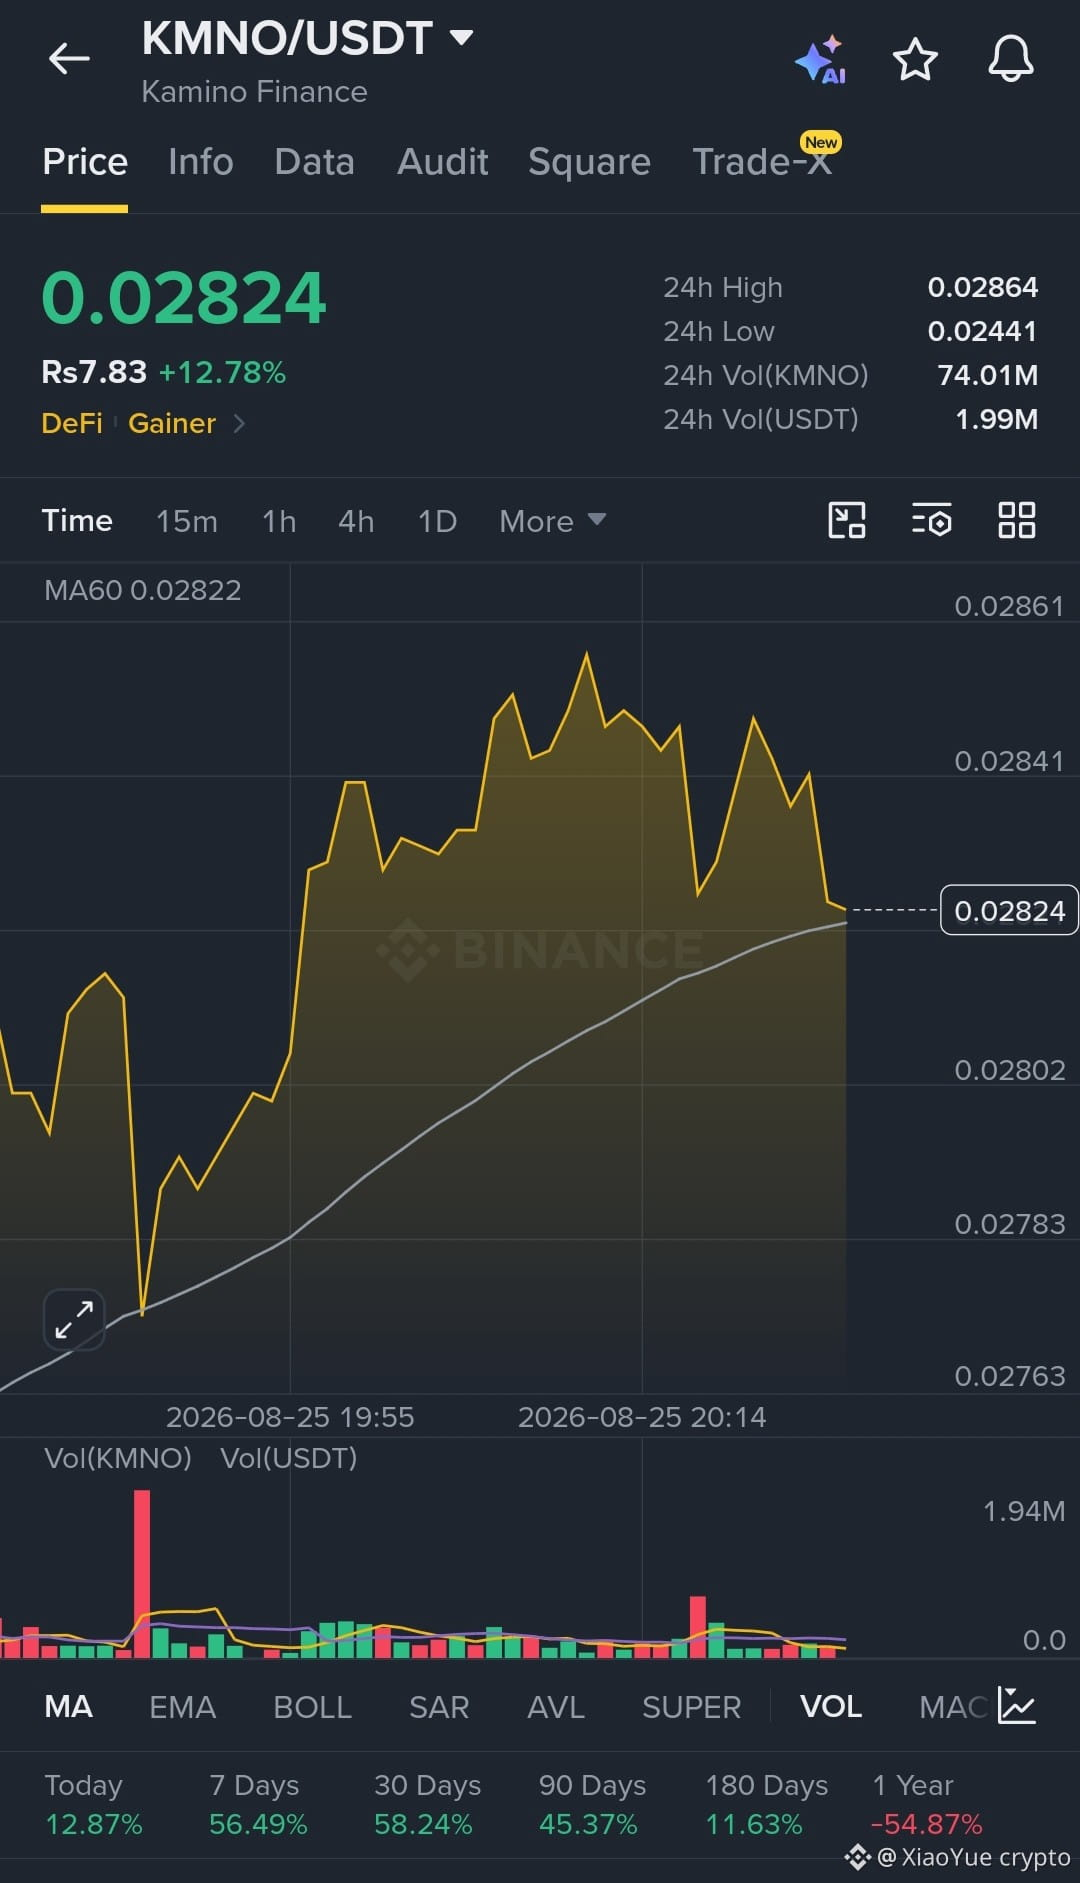Toggle the VOL sub-indicator
This screenshot has height=1883, width=1080.
click(831, 1707)
